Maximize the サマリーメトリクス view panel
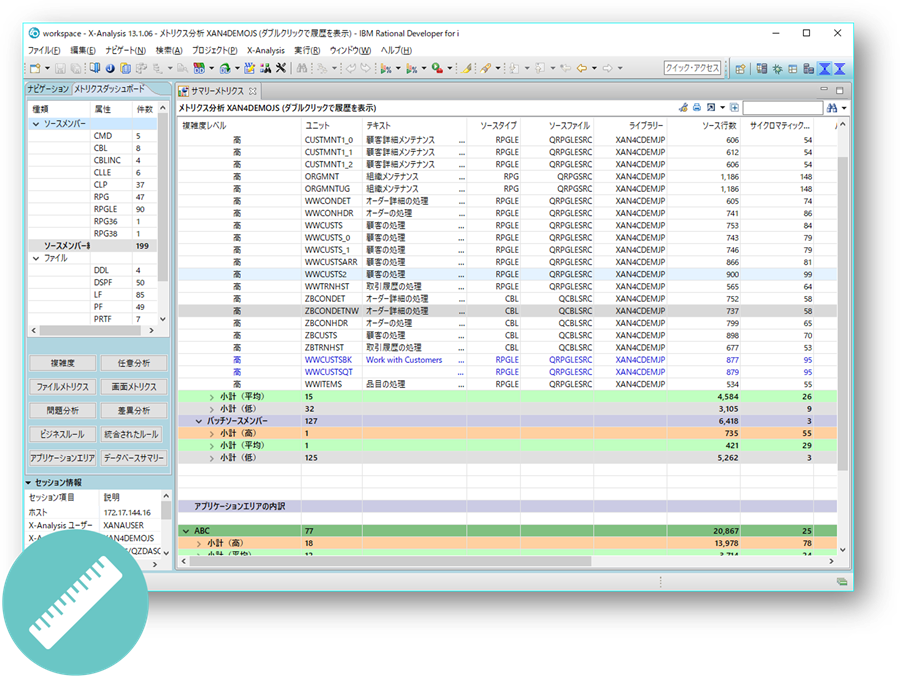The height and width of the screenshot is (676, 900). [839, 90]
